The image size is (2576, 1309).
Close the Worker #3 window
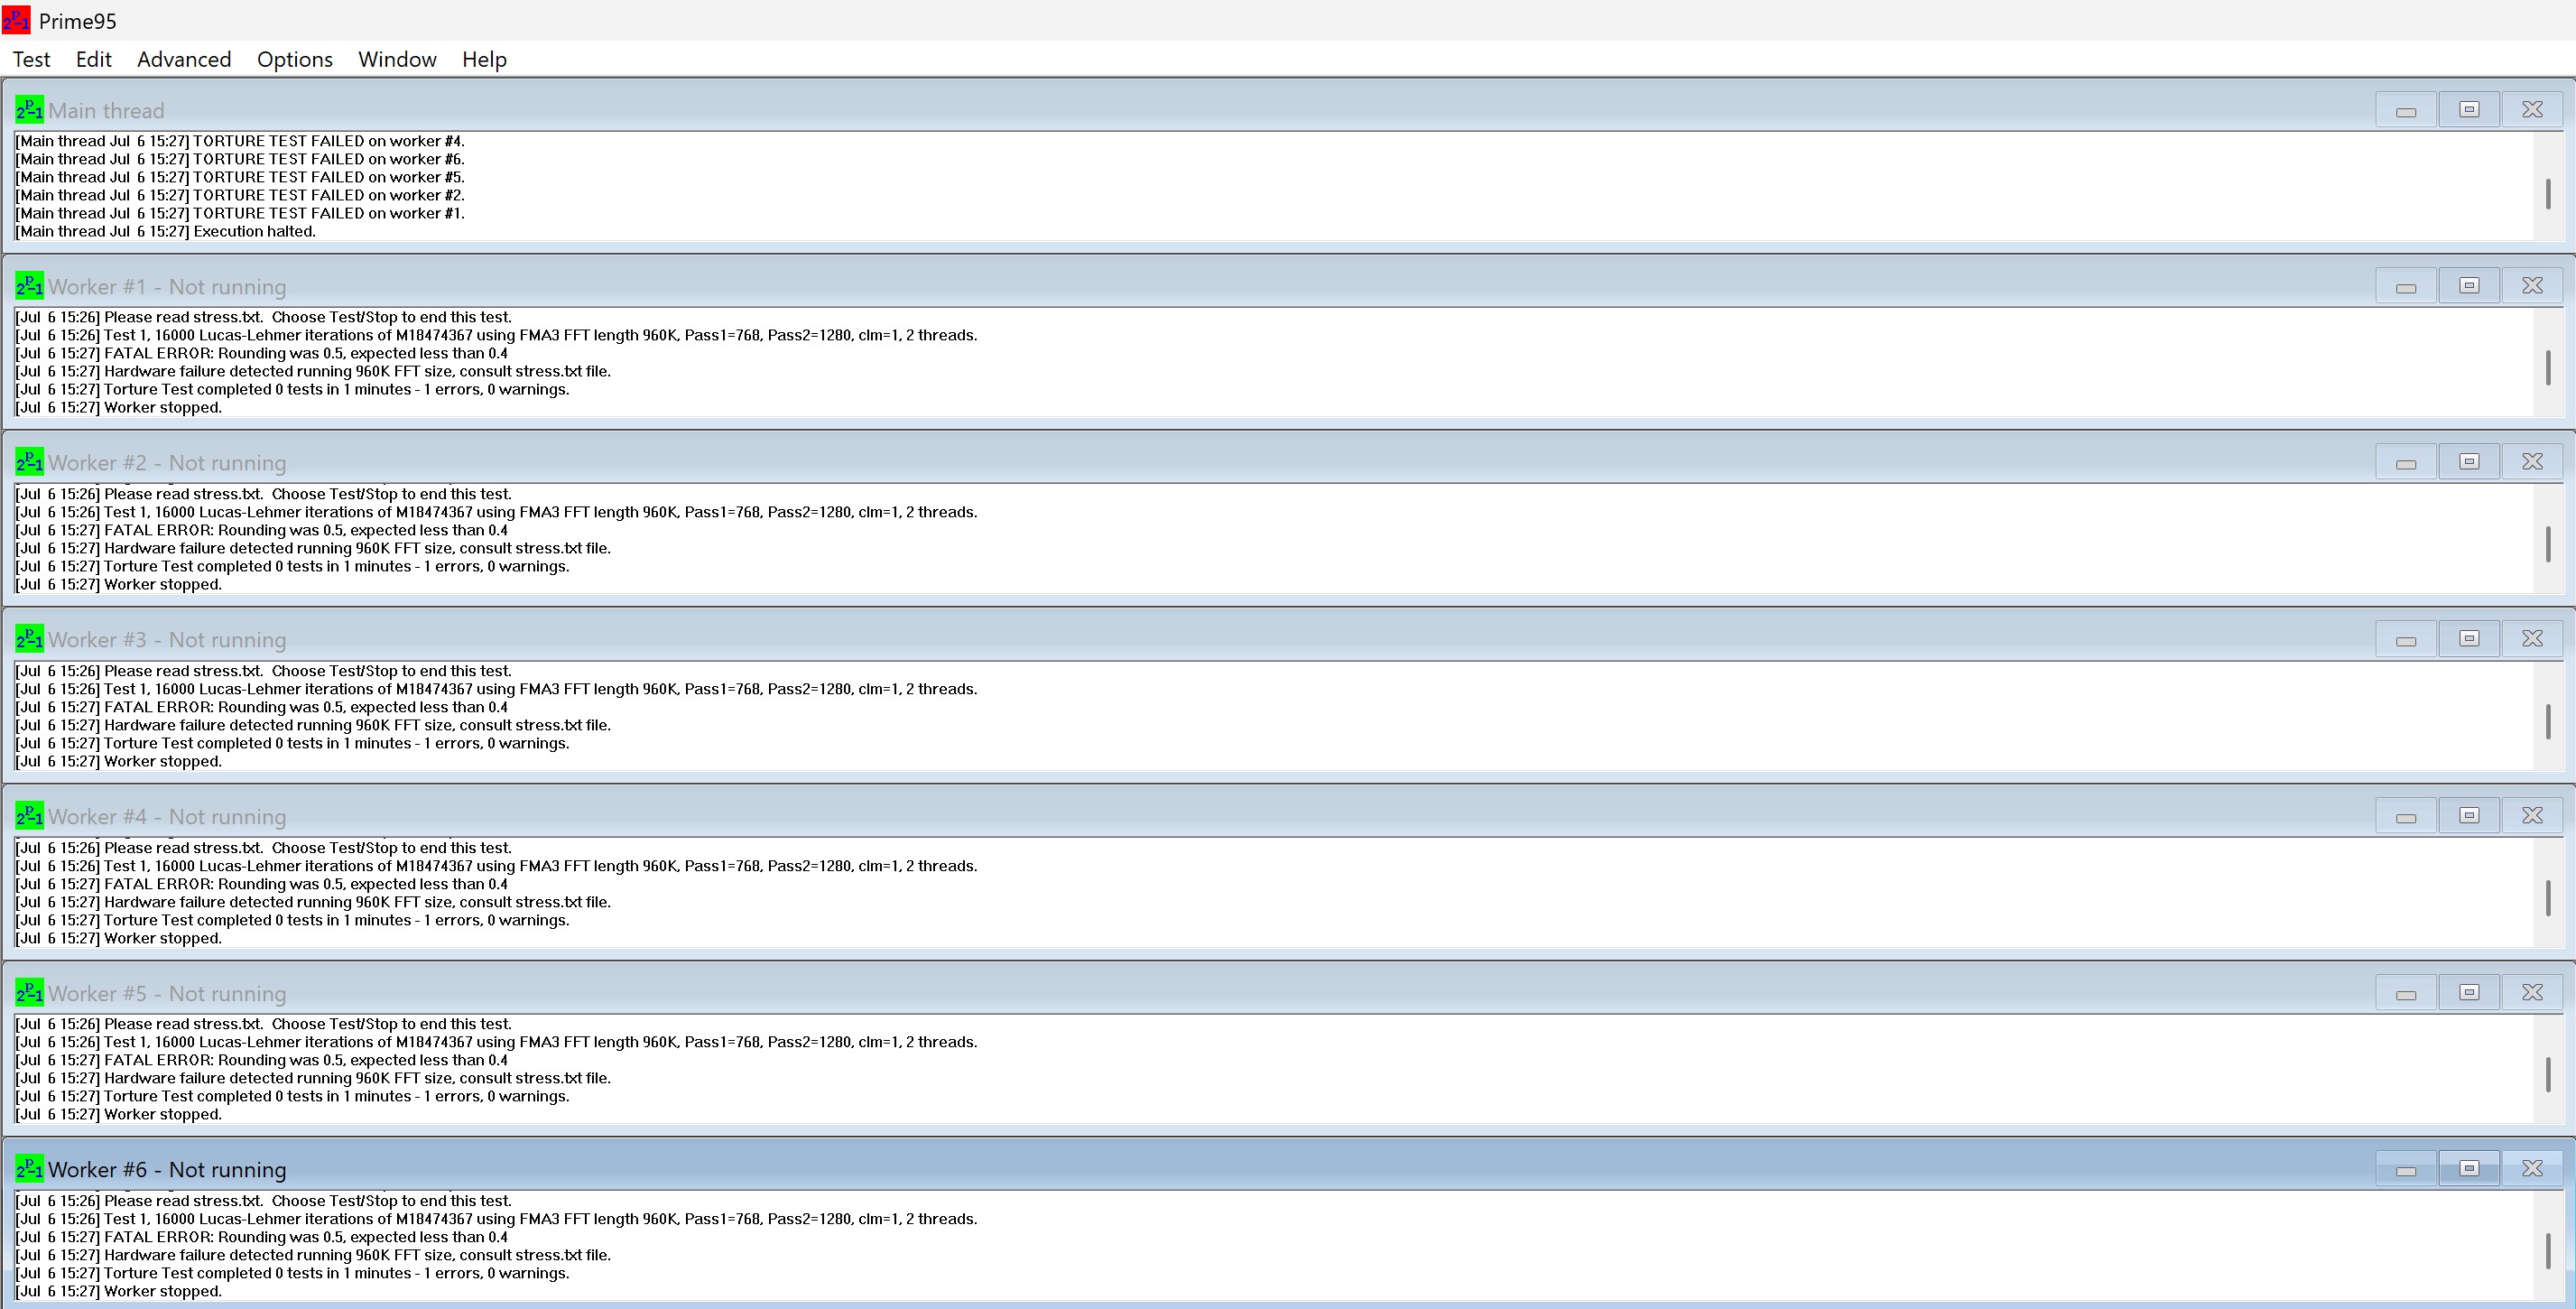[x=2532, y=639]
